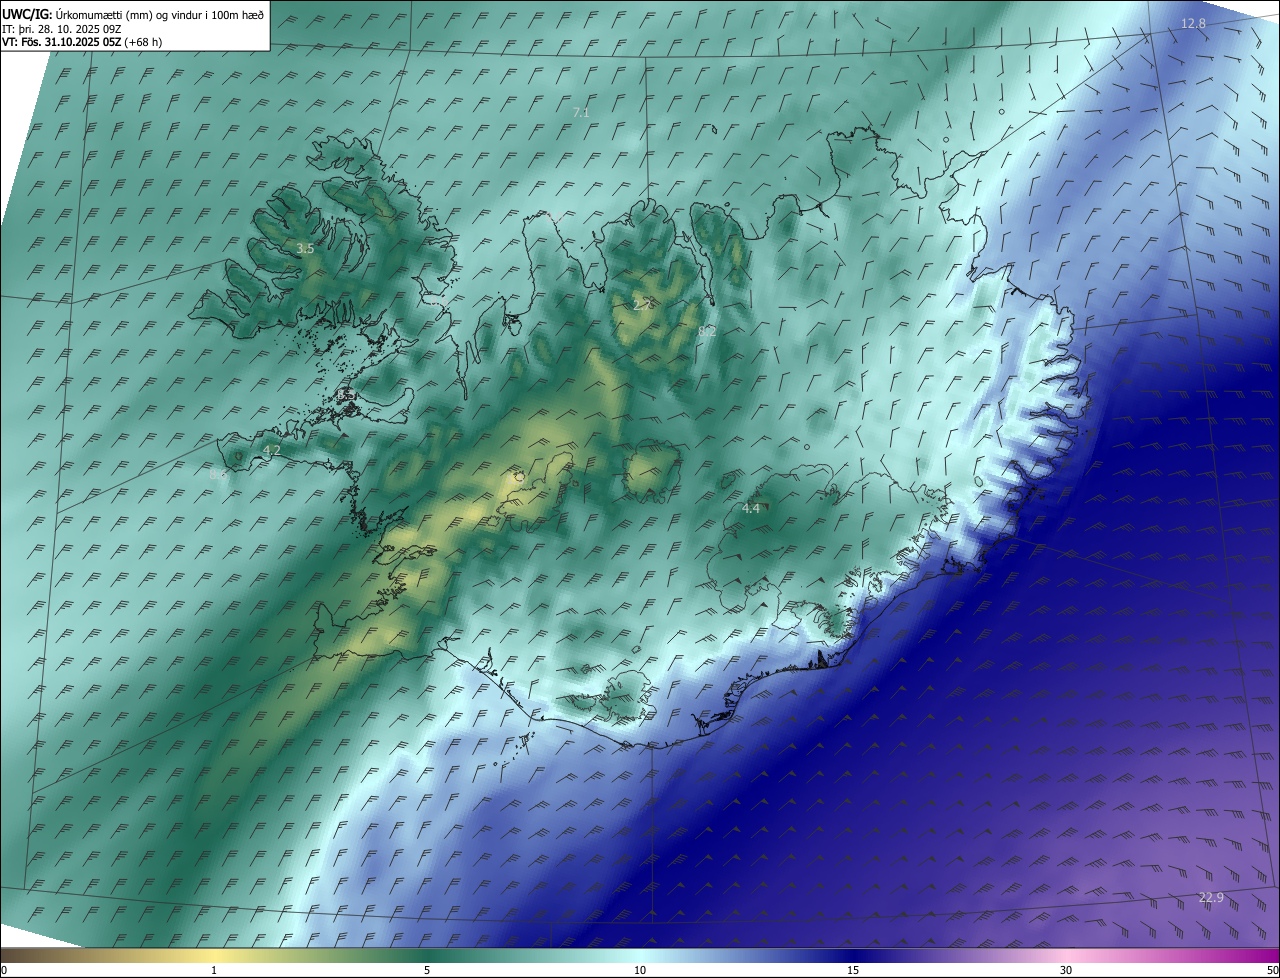This screenshot has height=978, width=1280.
Task: Click the 2.7 value on the map
Action: (x=642, y=305)
